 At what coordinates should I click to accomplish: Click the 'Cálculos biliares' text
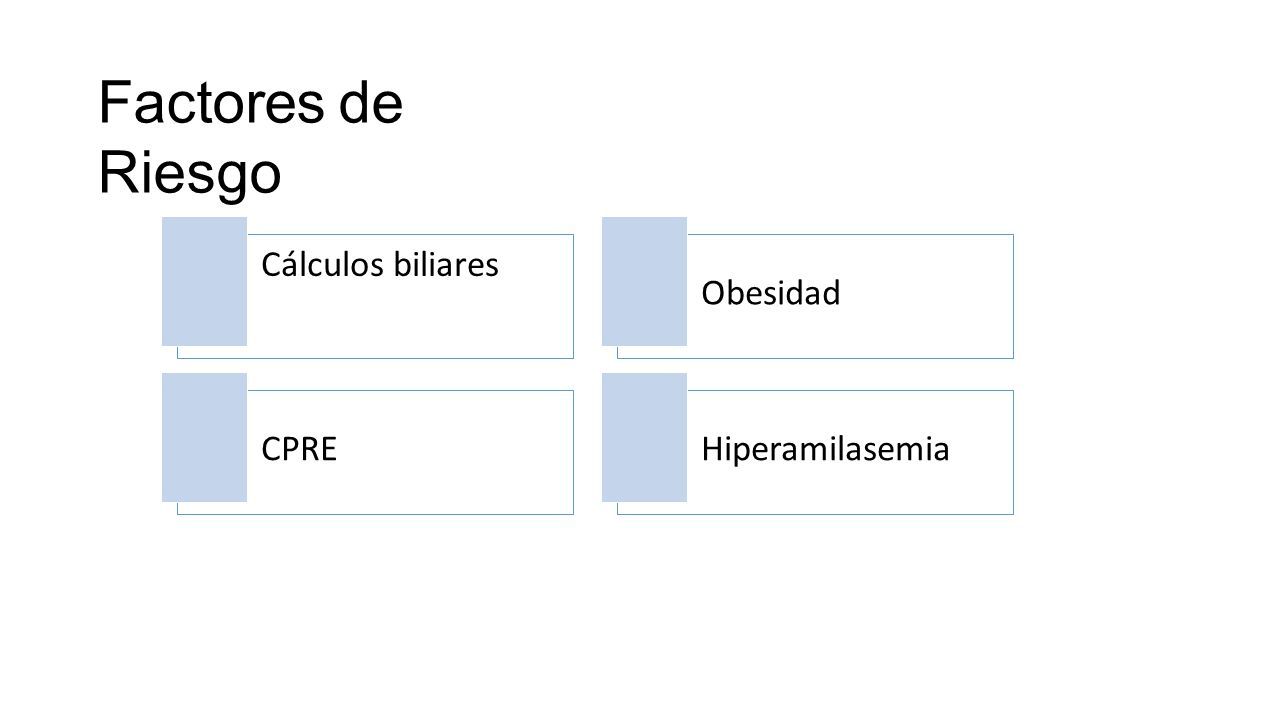coord(380,265)
